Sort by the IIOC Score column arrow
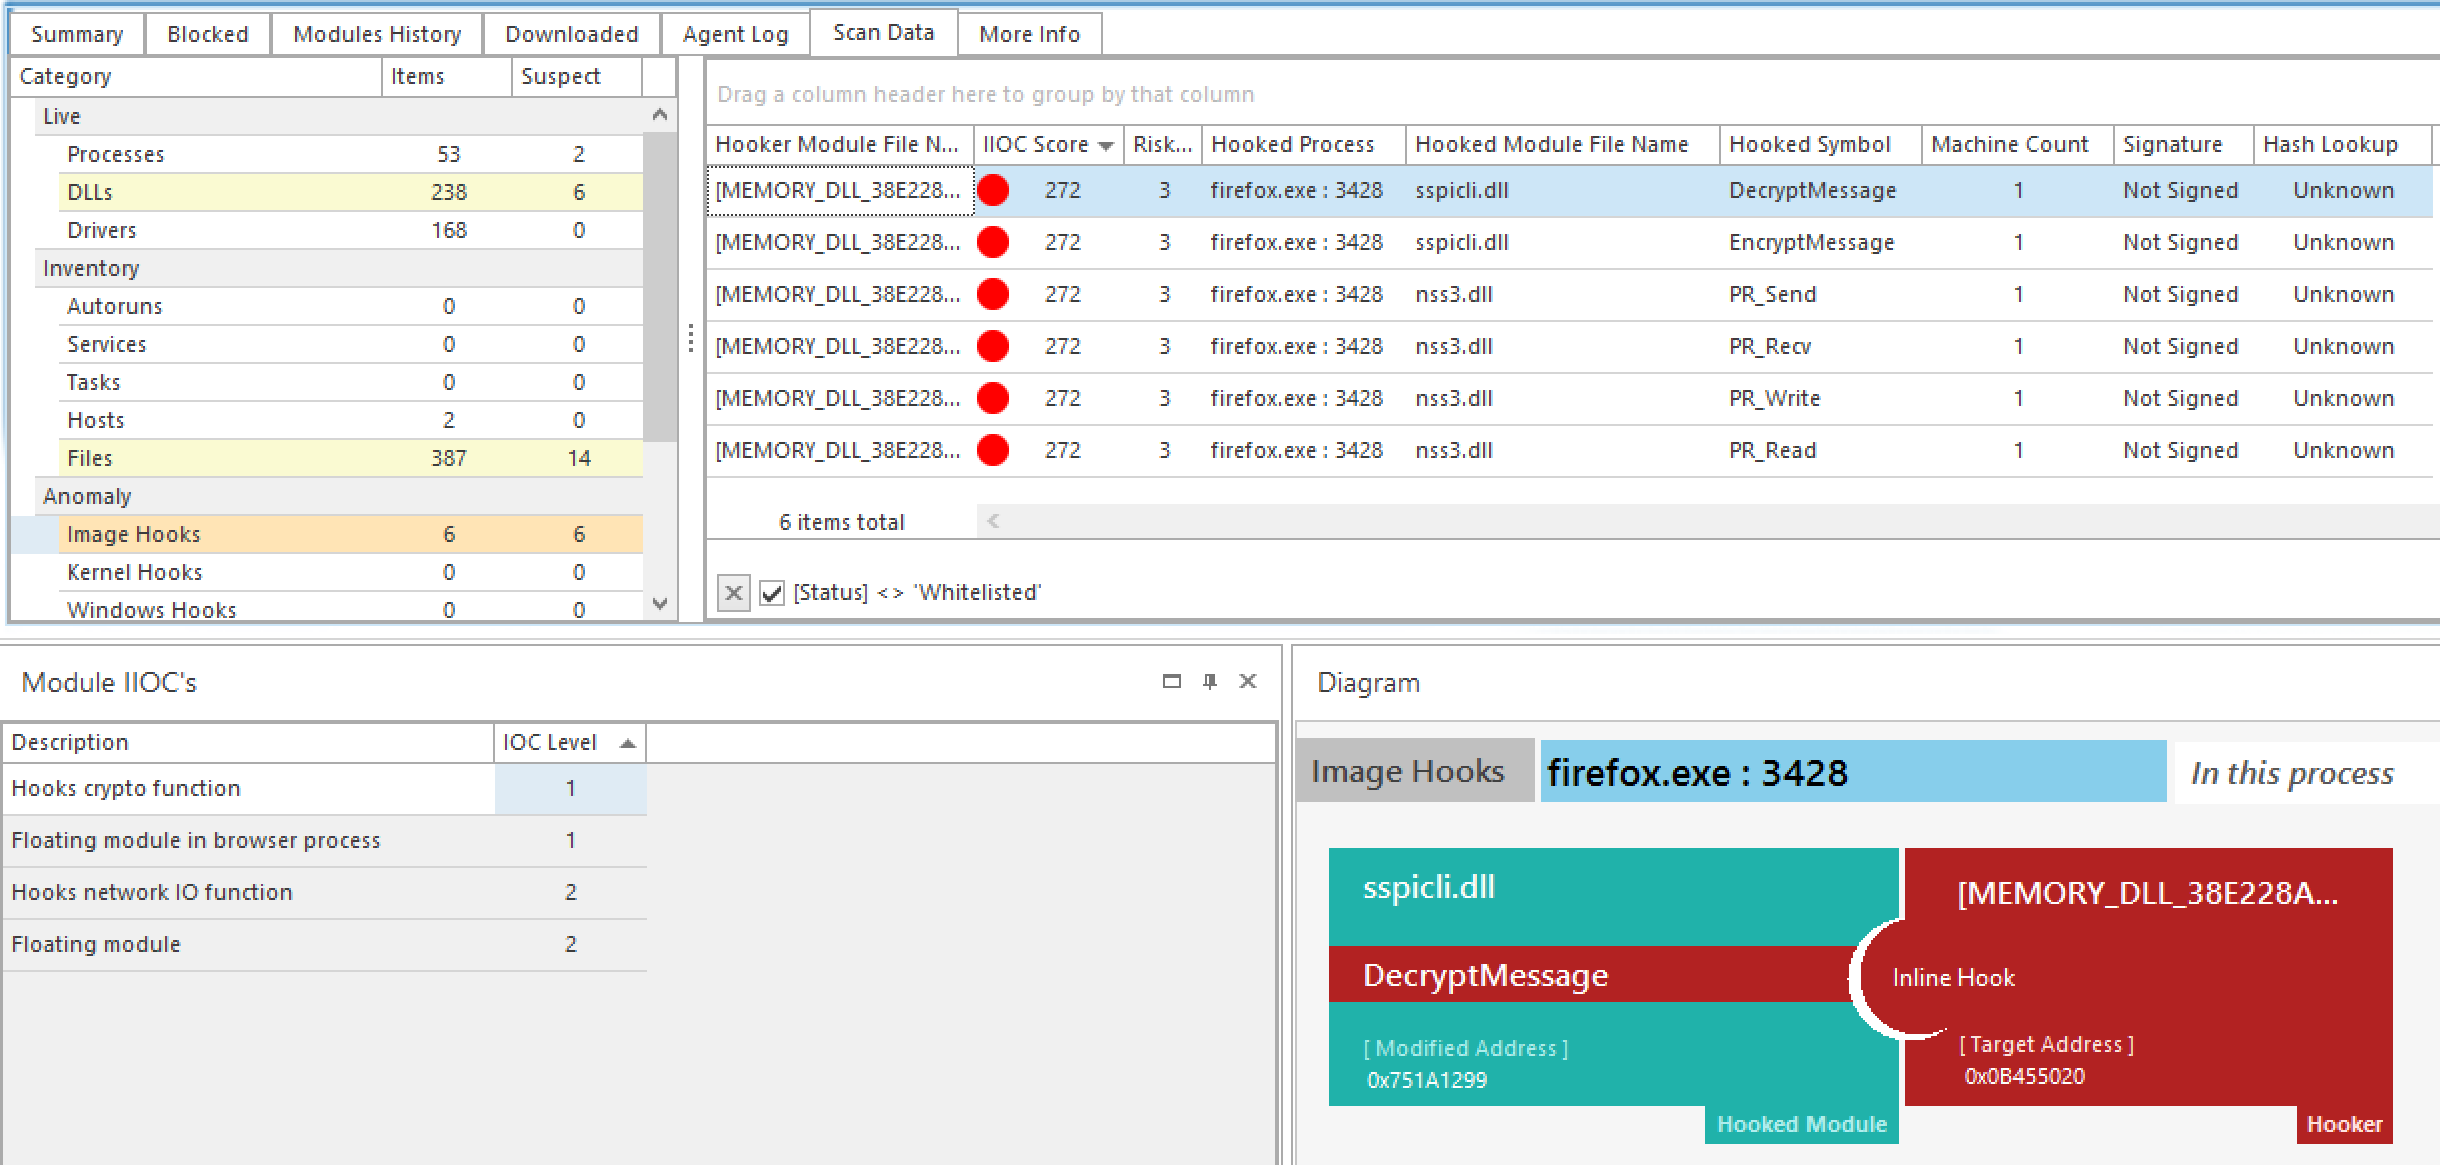 (1106, 146)
